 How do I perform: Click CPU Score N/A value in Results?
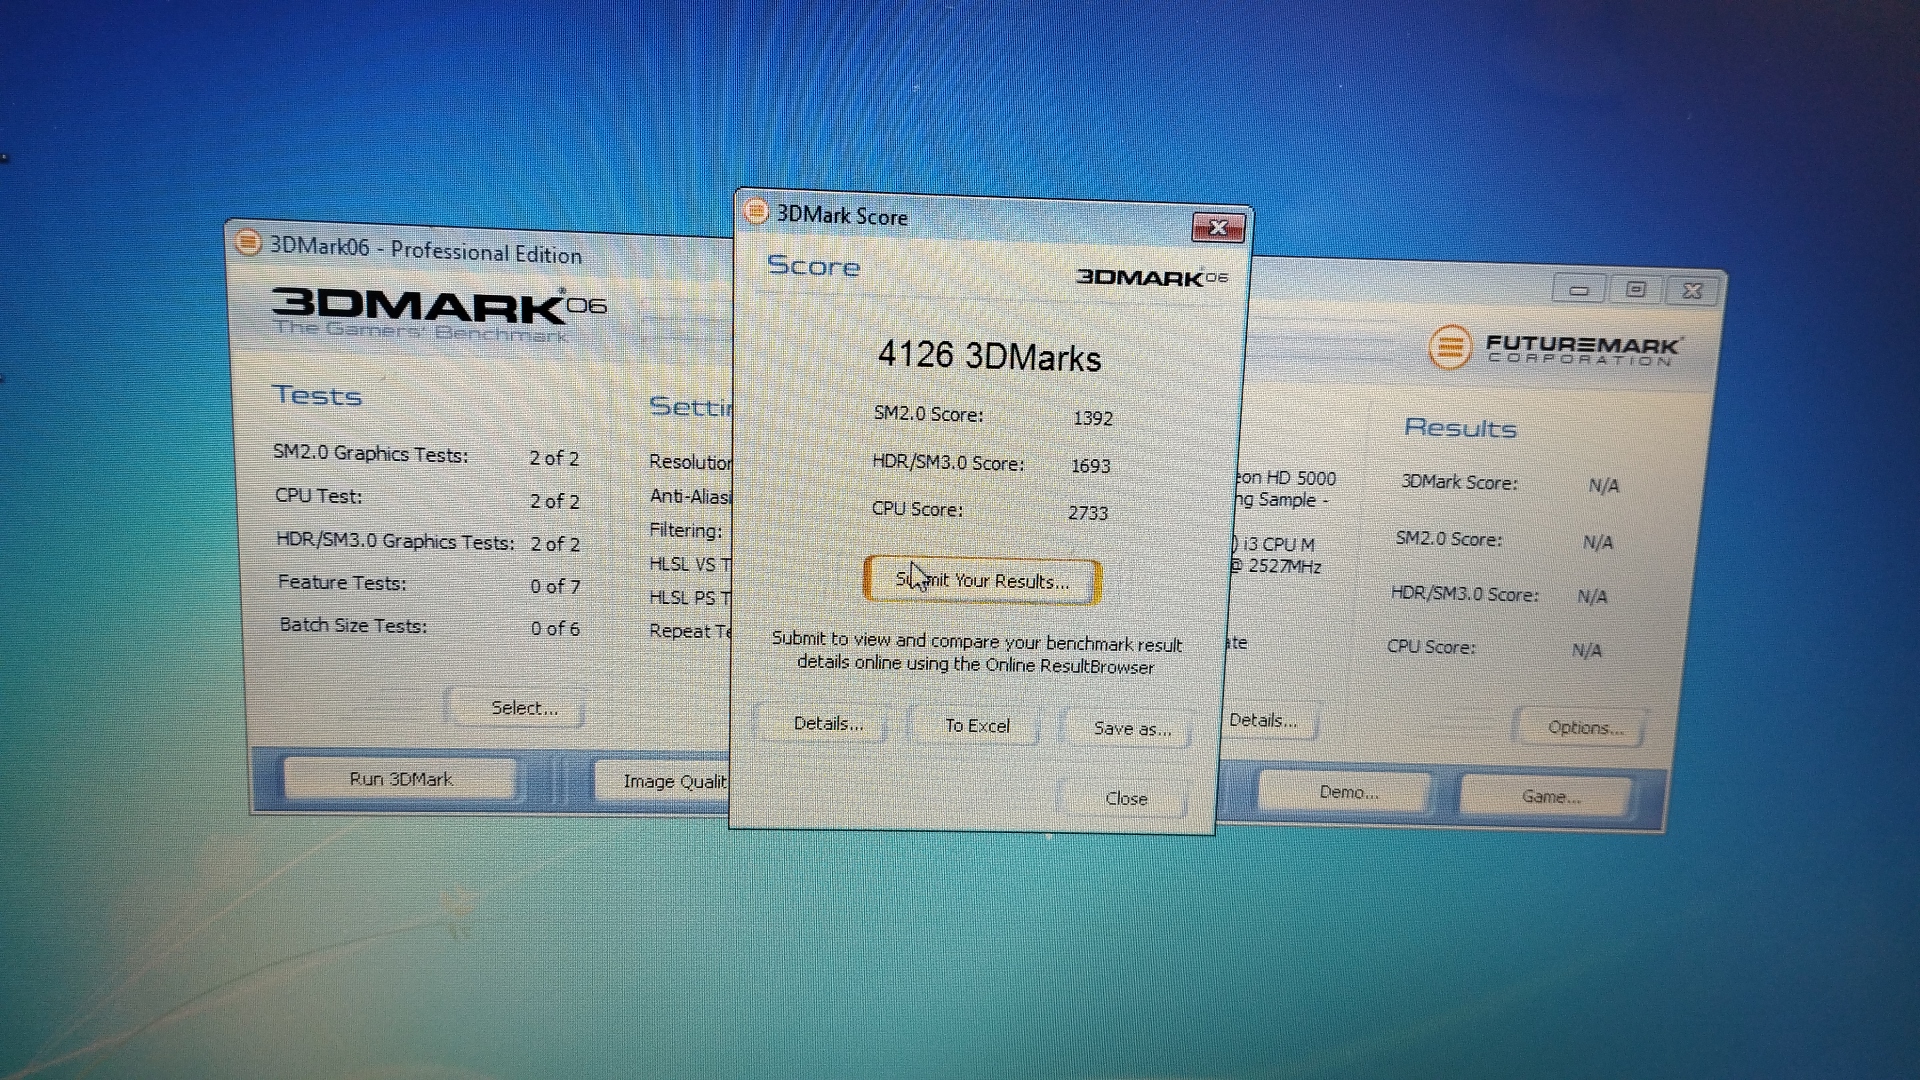click(1587, 650)
